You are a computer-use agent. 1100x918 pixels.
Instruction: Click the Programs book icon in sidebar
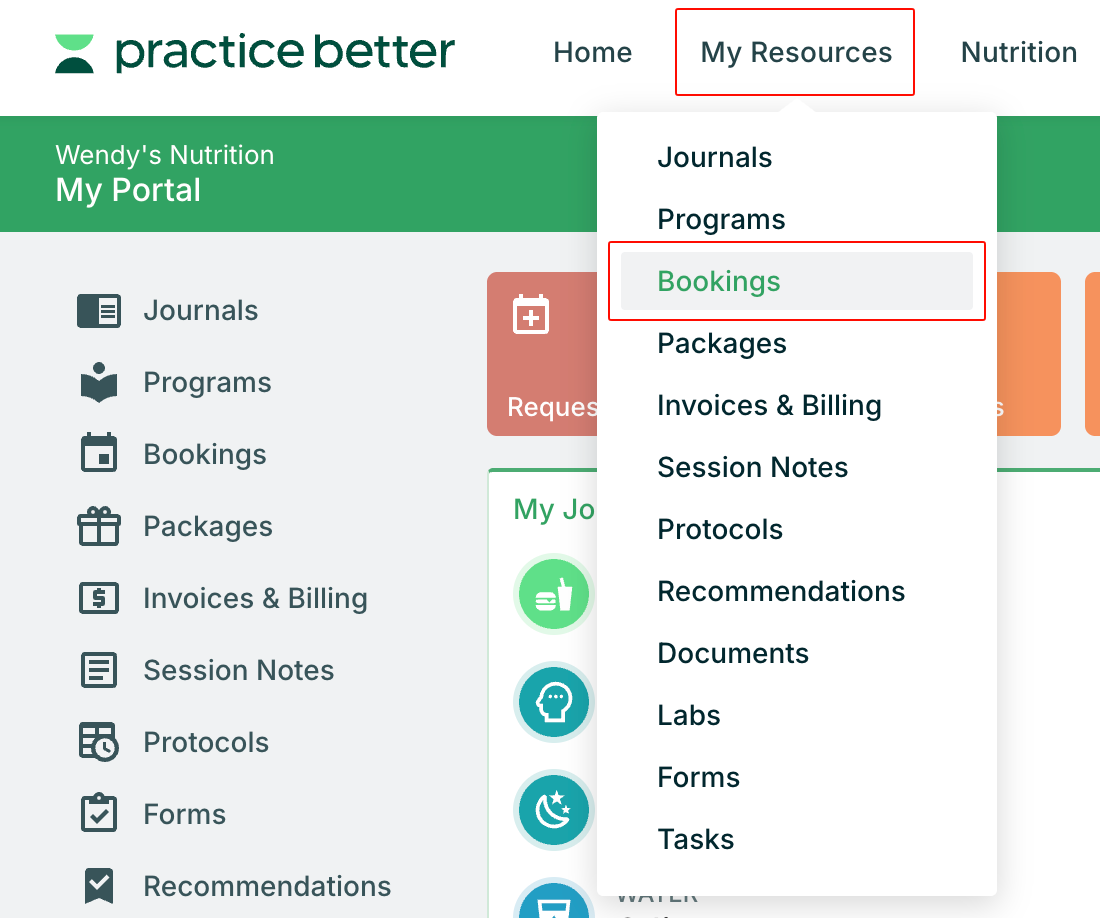(99, 383)
